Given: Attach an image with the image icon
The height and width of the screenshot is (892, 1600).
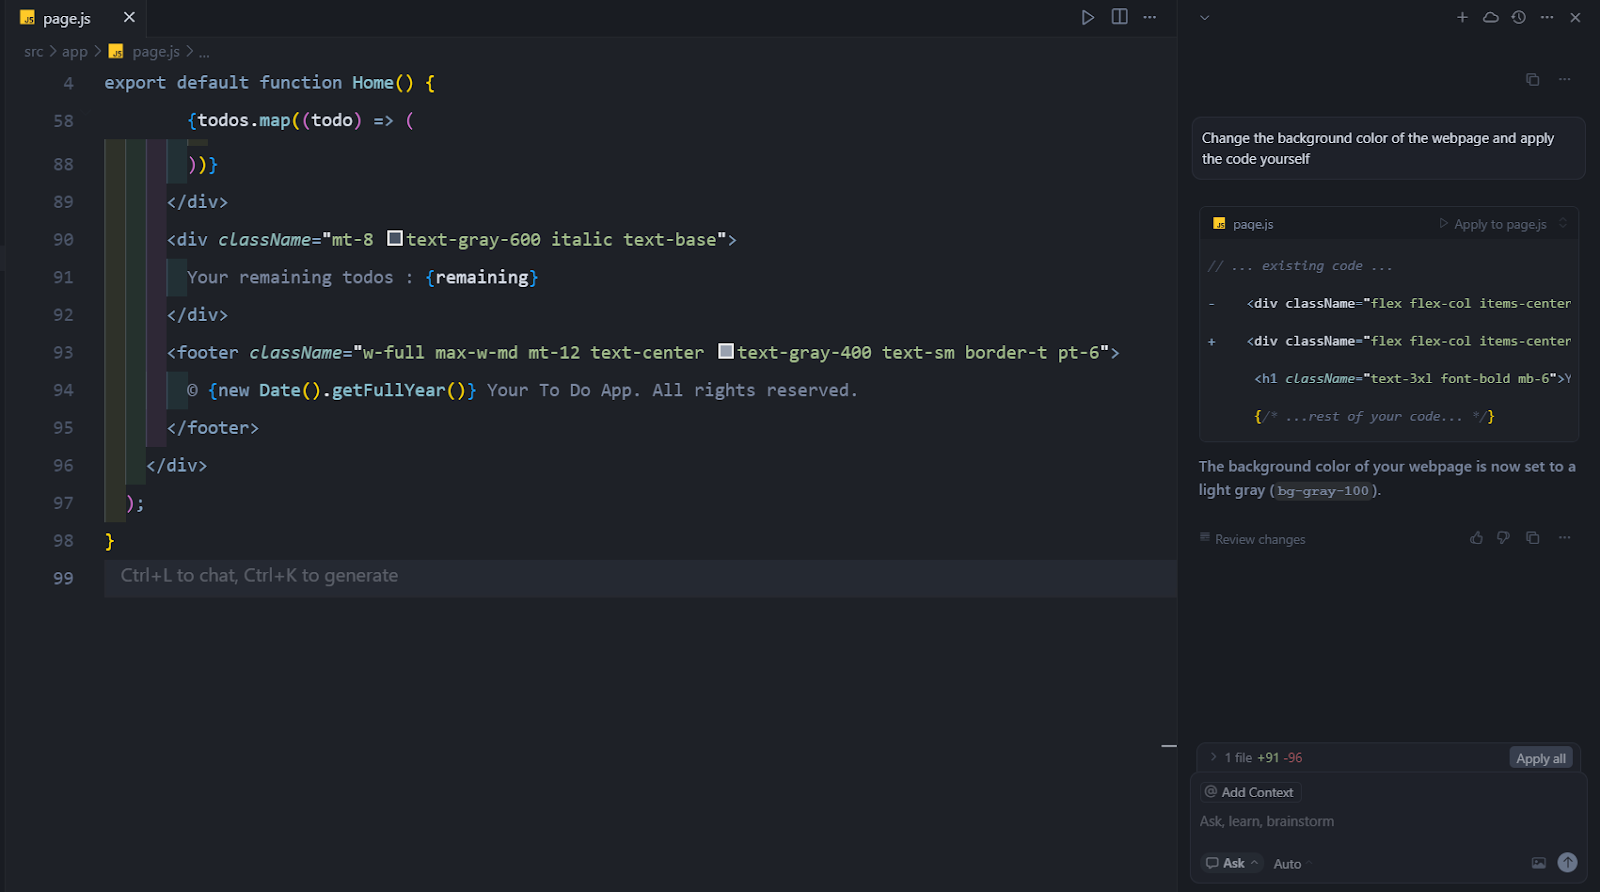Looking at the screenshot, I should [1538, 863].
